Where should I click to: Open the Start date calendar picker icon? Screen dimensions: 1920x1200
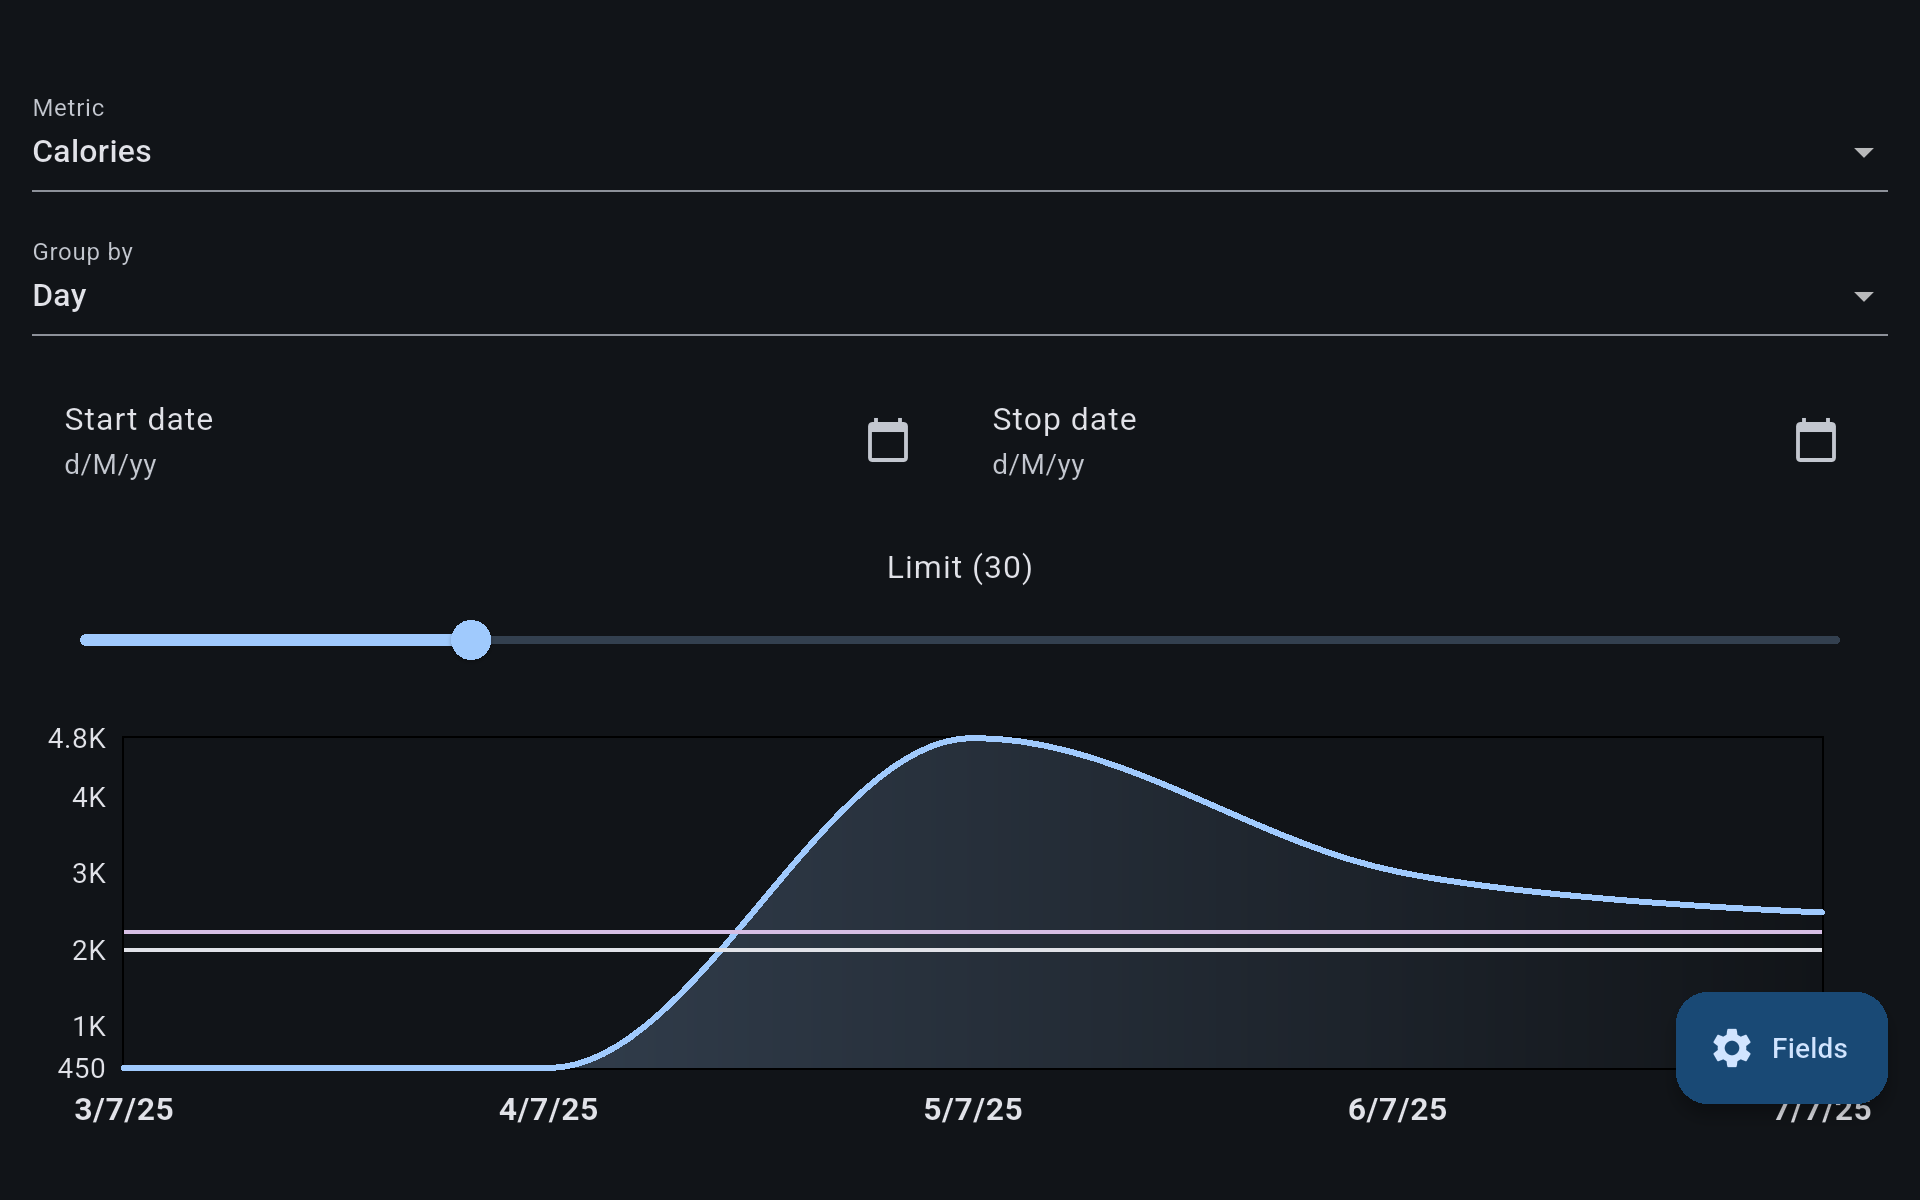(x=887, y=441)
